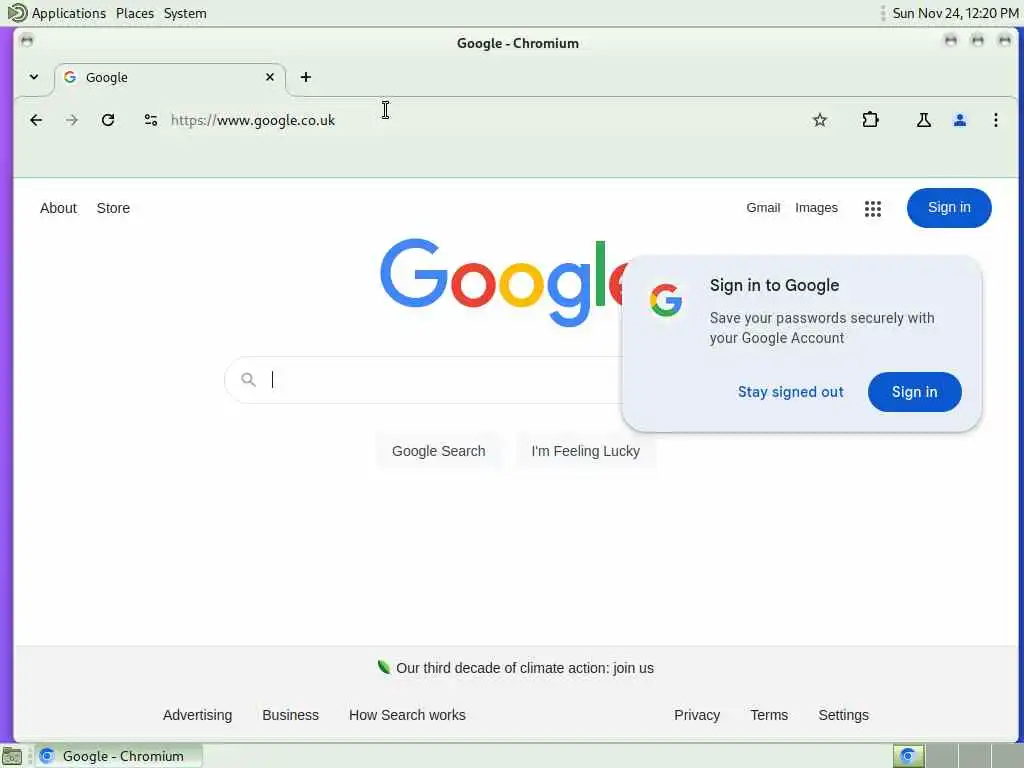
Task: Open the Business footer link
Action: (290, 715)
